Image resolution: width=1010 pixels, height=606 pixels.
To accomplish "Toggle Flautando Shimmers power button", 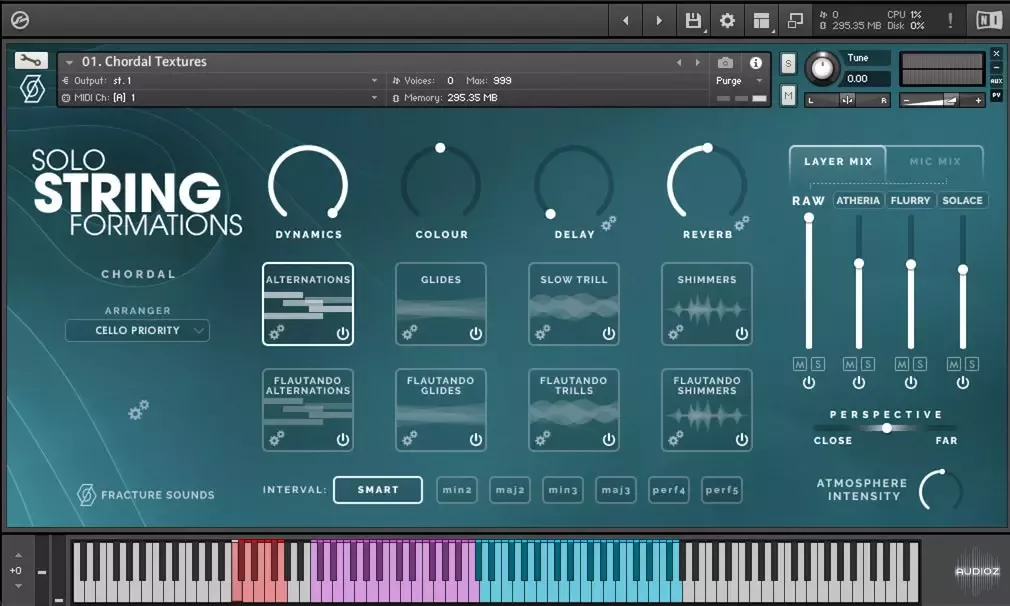I will (x=741, y=440).
